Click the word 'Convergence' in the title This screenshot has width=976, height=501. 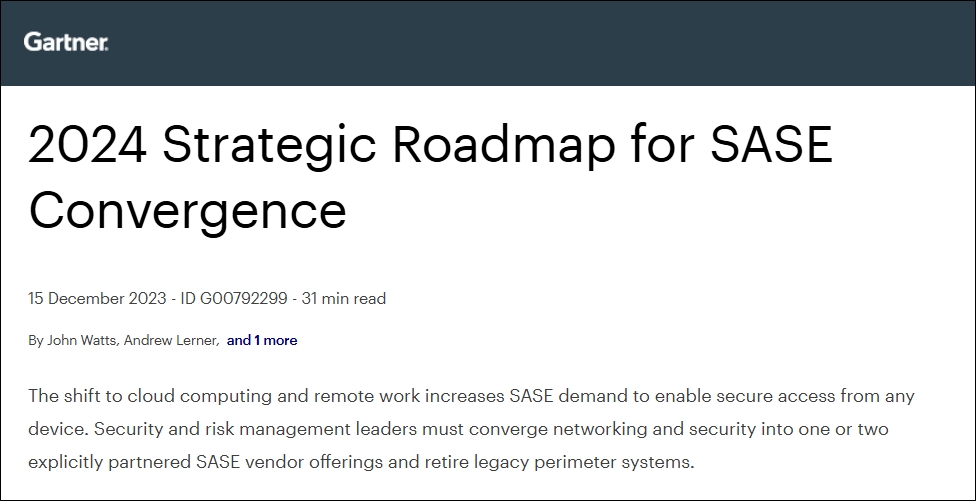(187, 210)
